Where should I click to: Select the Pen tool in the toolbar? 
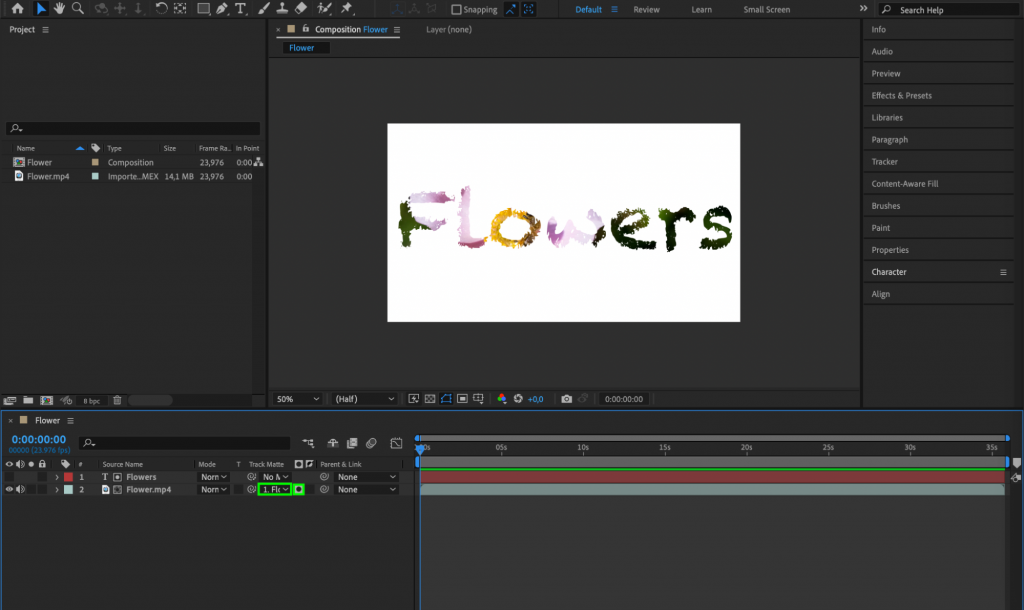pos(221,9)
